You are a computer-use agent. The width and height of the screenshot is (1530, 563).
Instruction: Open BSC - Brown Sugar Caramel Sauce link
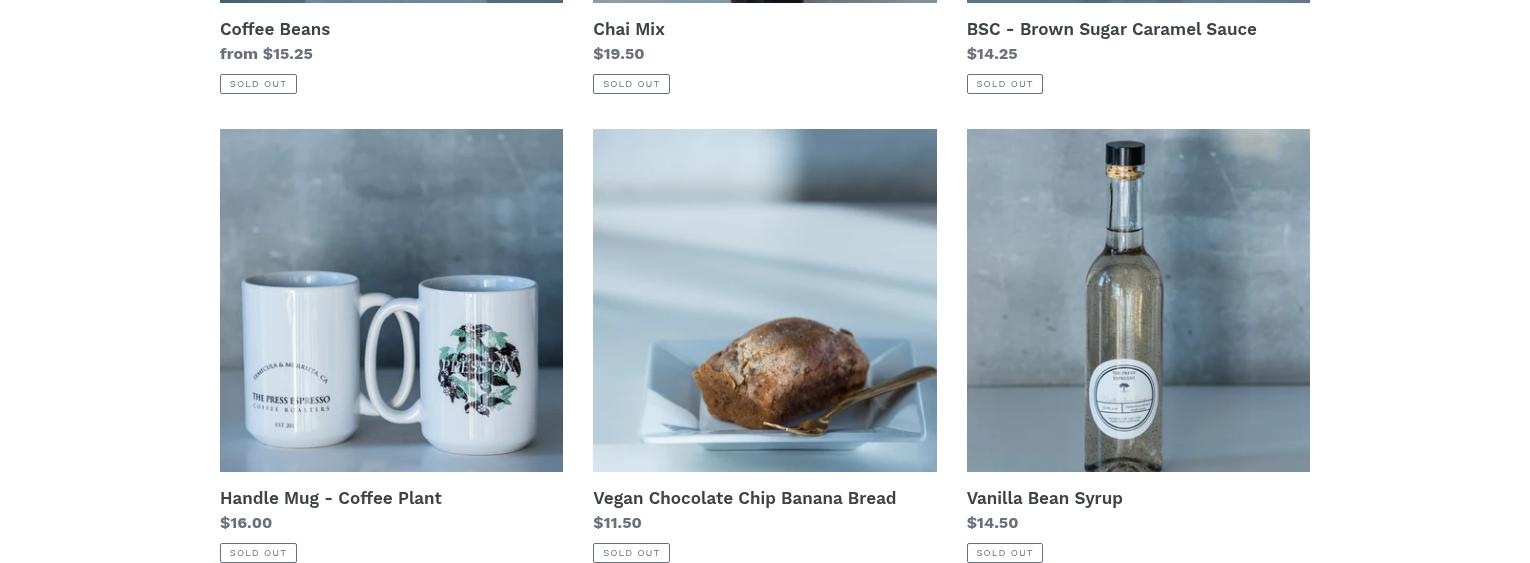pos(1112,29)
